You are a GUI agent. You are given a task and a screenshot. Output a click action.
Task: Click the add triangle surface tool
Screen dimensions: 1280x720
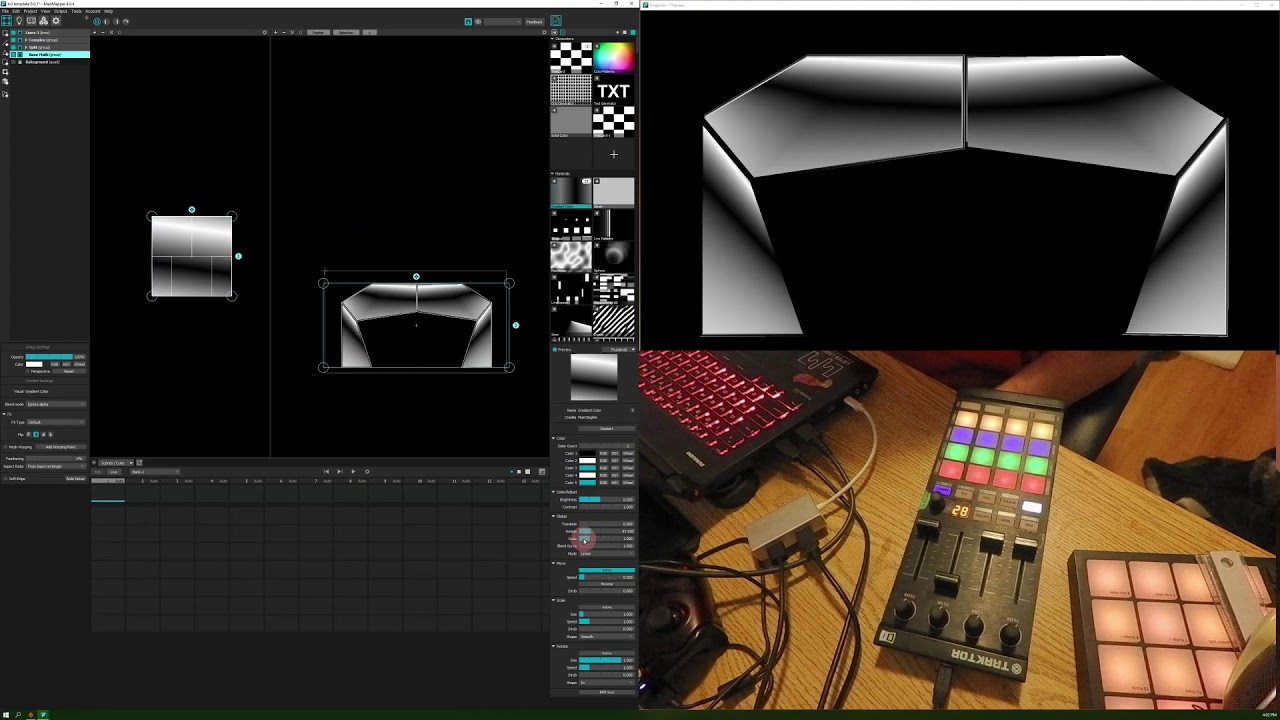(5, 53)
